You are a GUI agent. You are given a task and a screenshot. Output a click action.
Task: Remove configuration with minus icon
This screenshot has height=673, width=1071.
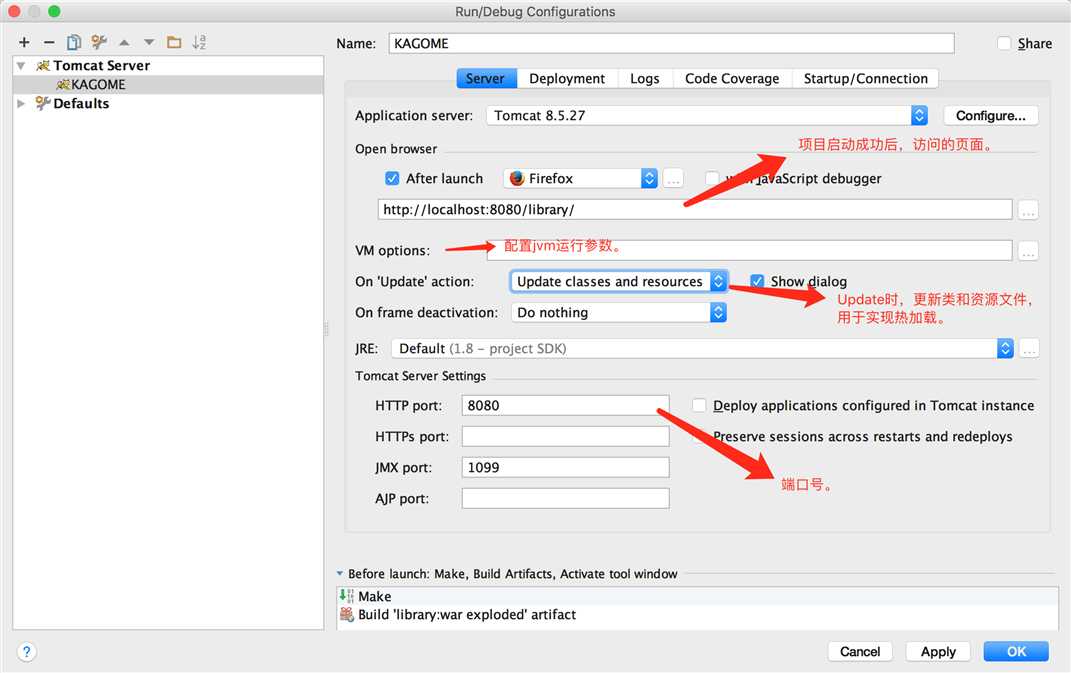(x=48, y=42)
